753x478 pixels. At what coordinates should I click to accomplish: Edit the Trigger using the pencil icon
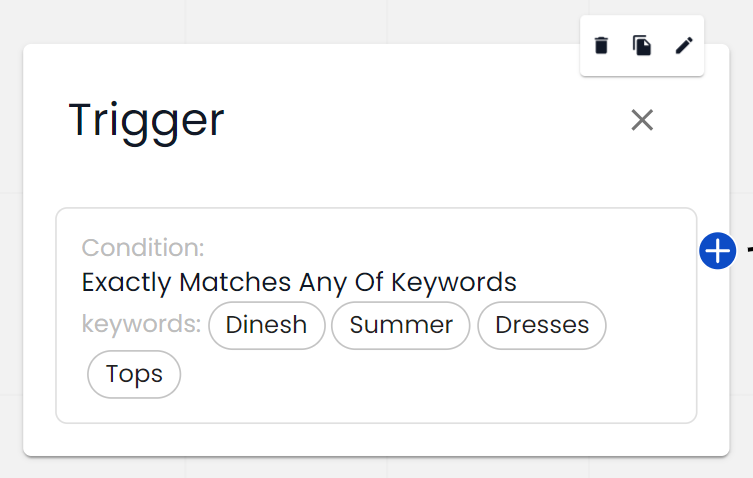click(684, 45)
